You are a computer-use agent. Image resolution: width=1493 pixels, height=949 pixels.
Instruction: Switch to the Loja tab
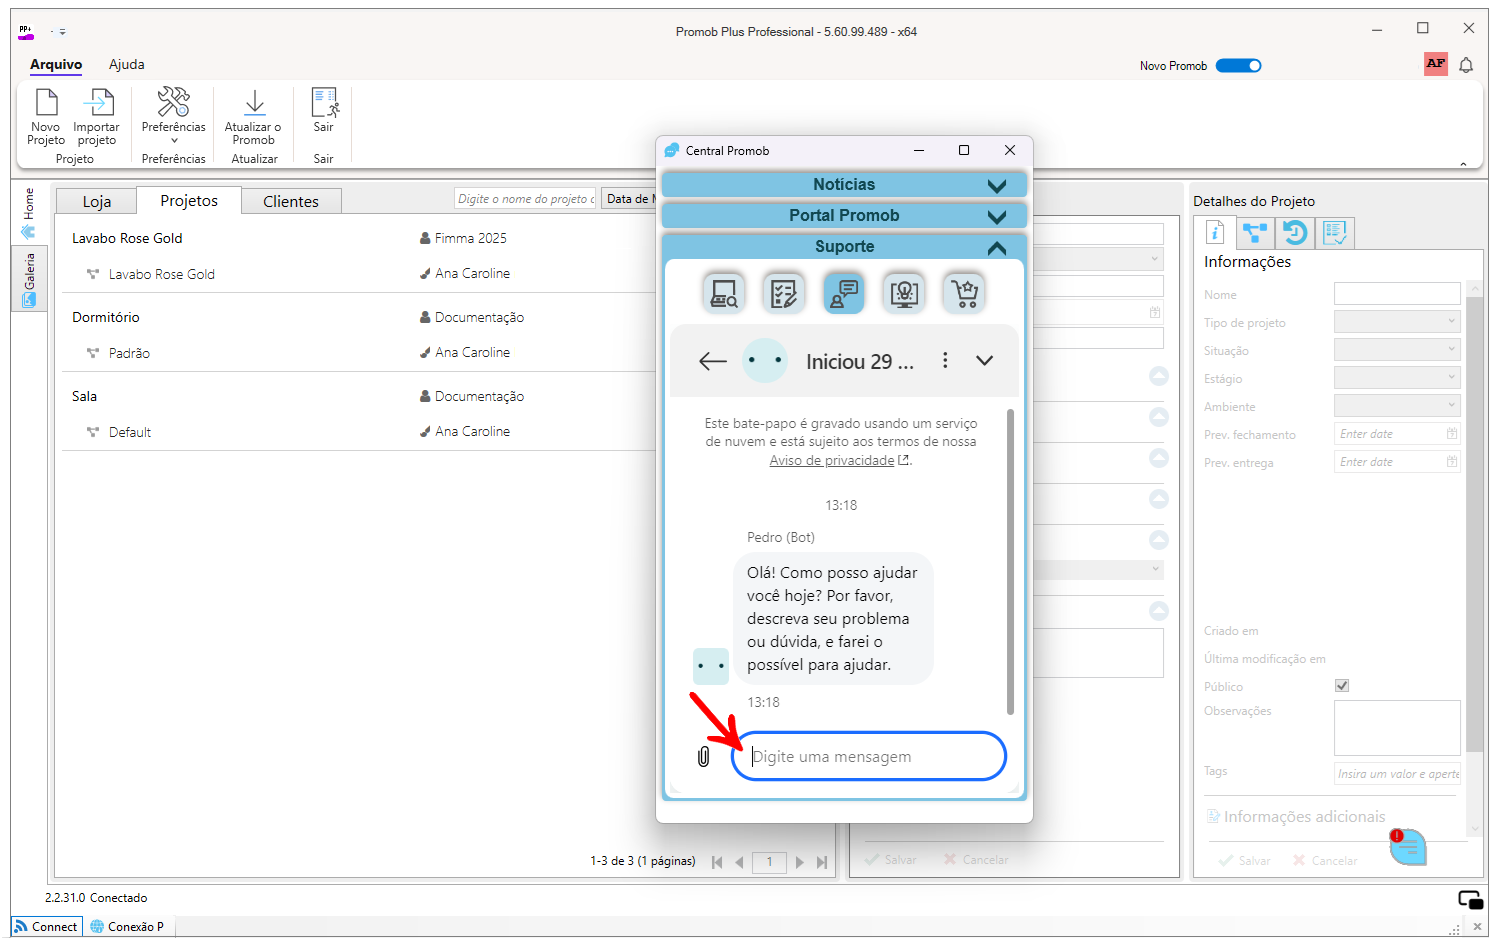click(96, 201)
